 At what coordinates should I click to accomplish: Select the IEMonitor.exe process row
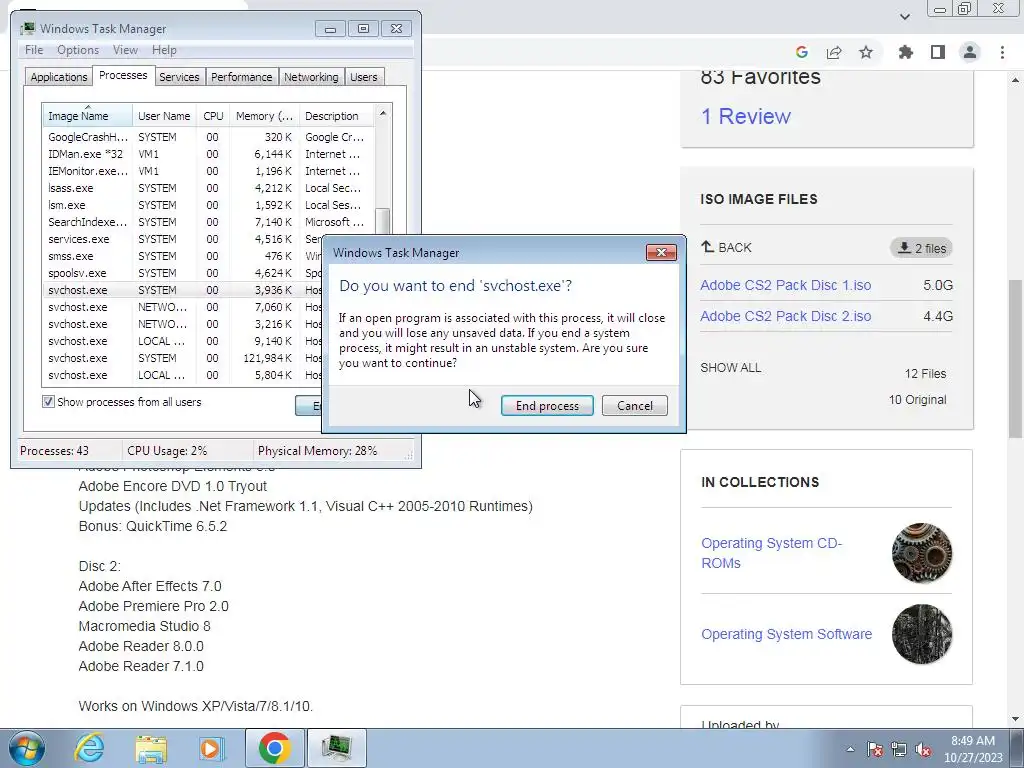(208, 171)
